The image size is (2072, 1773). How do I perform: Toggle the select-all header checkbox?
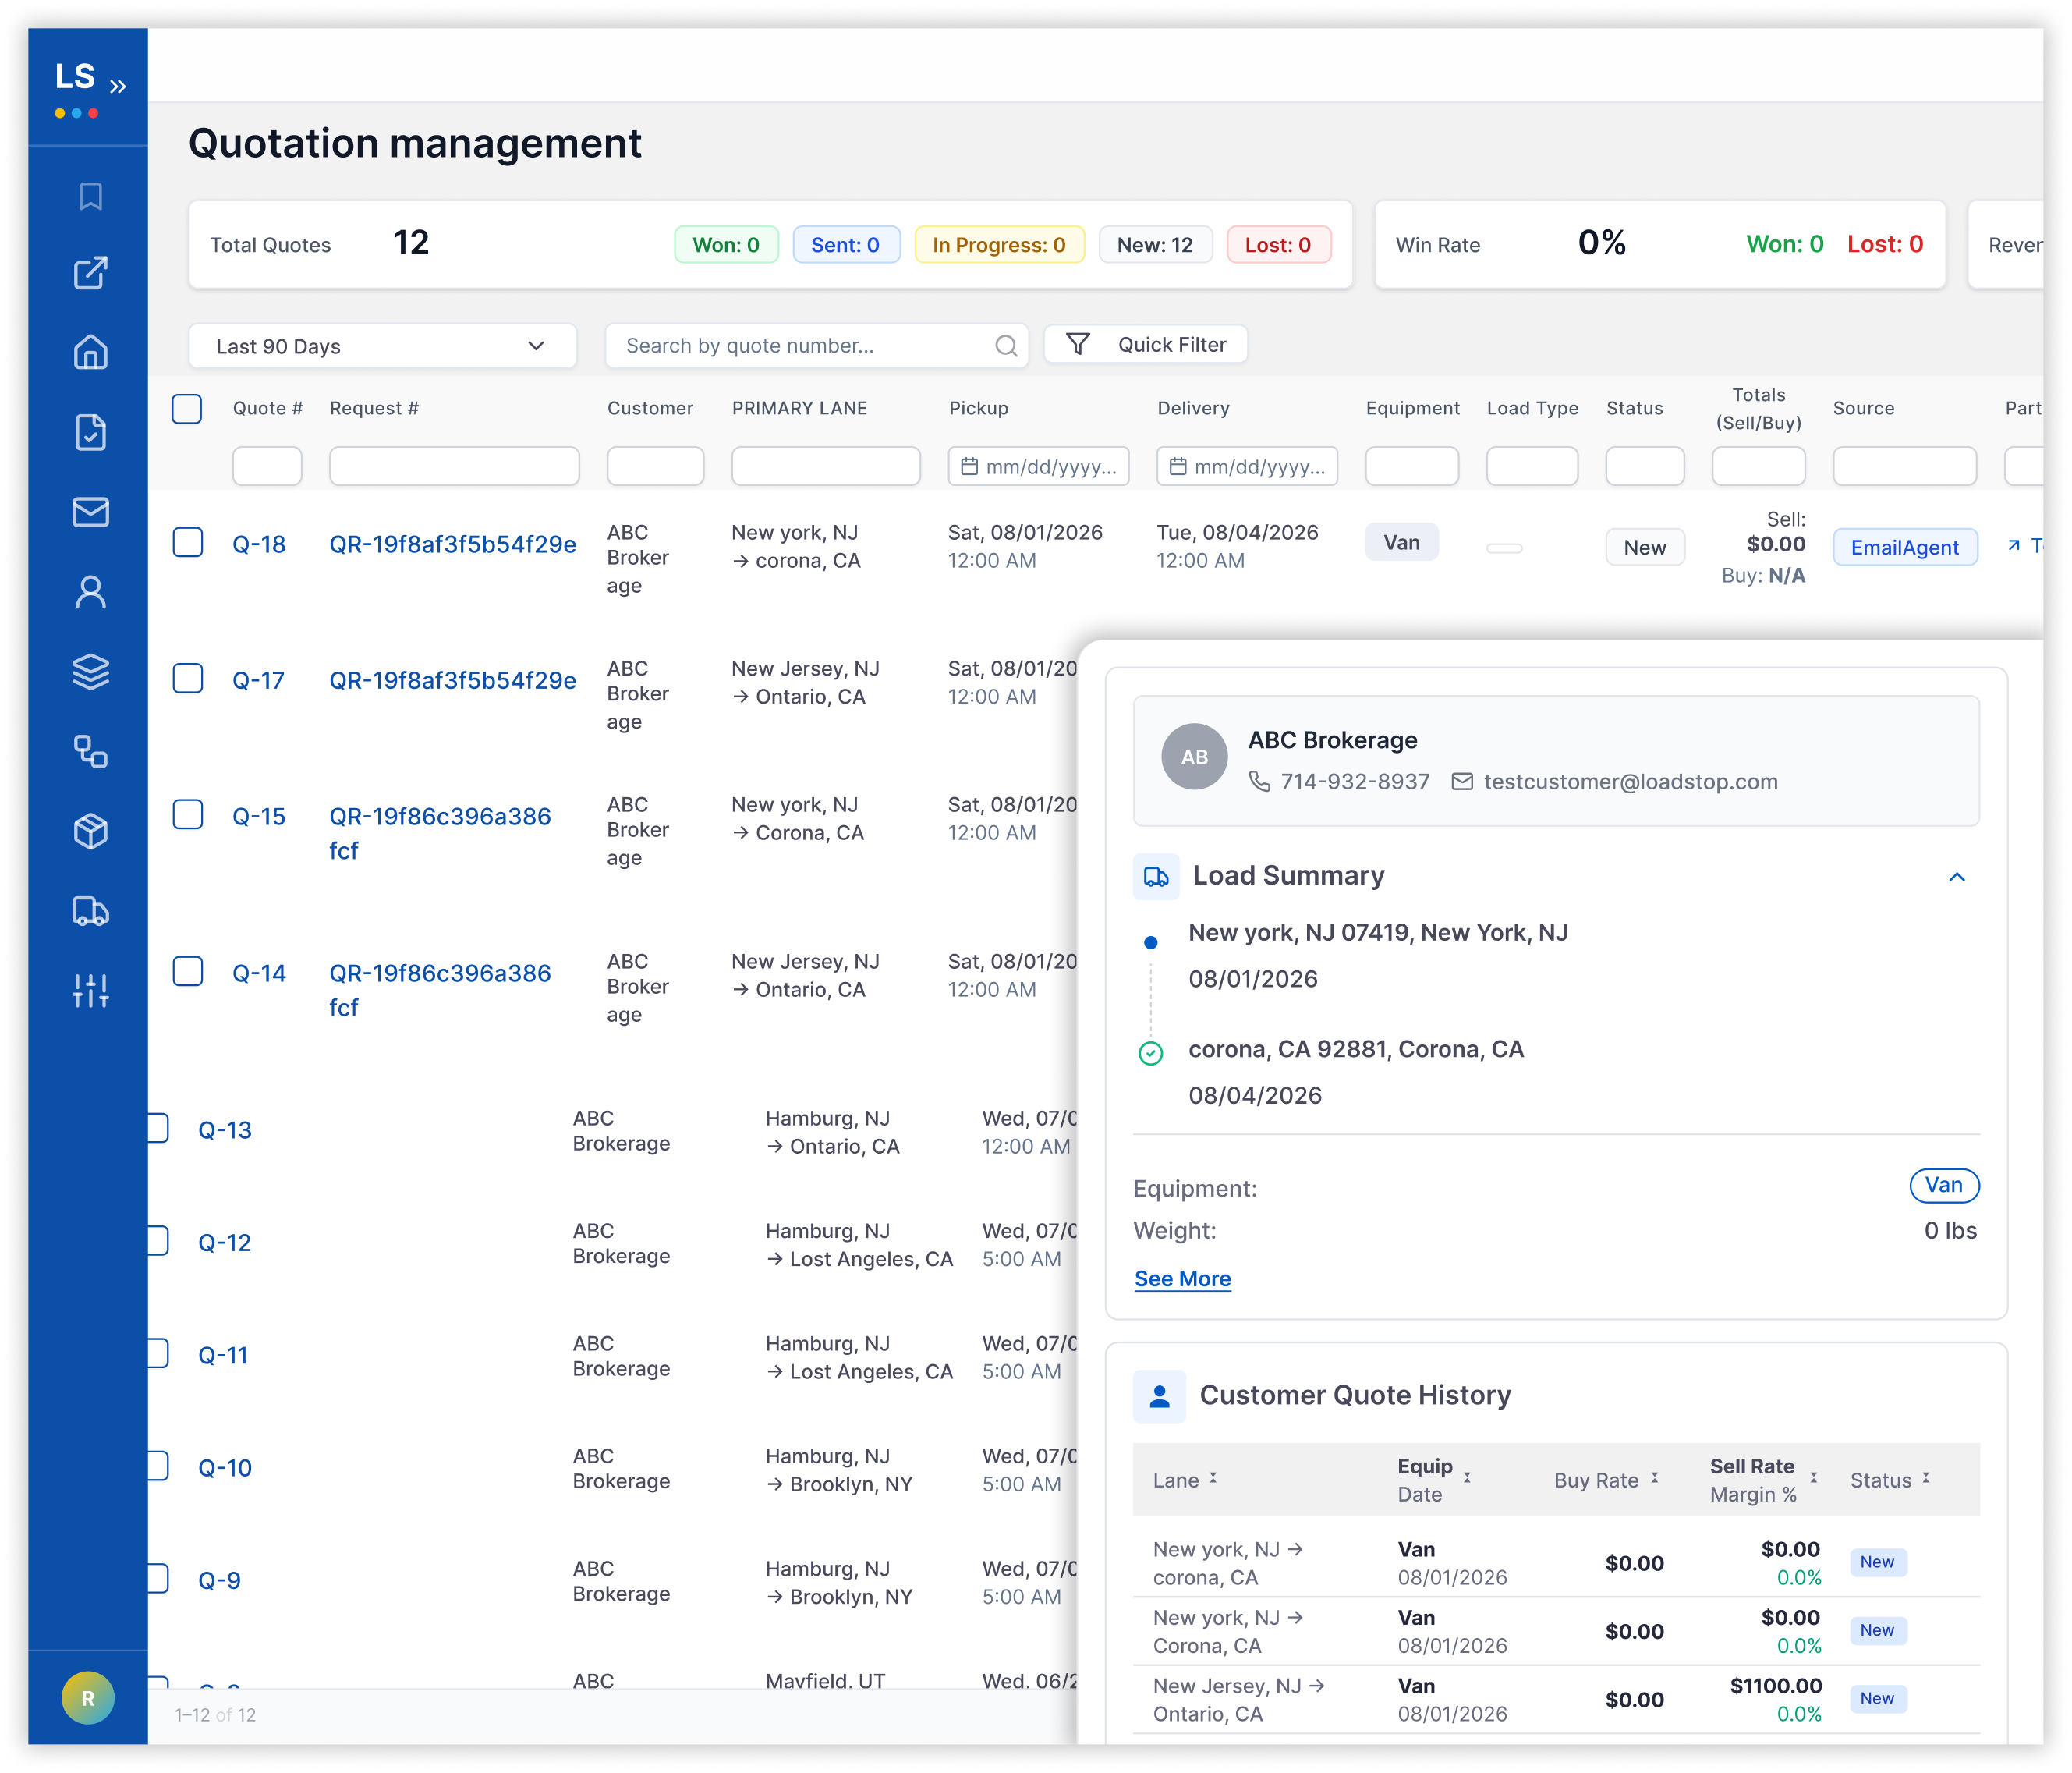pyautogui.click(x=187, y=408)
